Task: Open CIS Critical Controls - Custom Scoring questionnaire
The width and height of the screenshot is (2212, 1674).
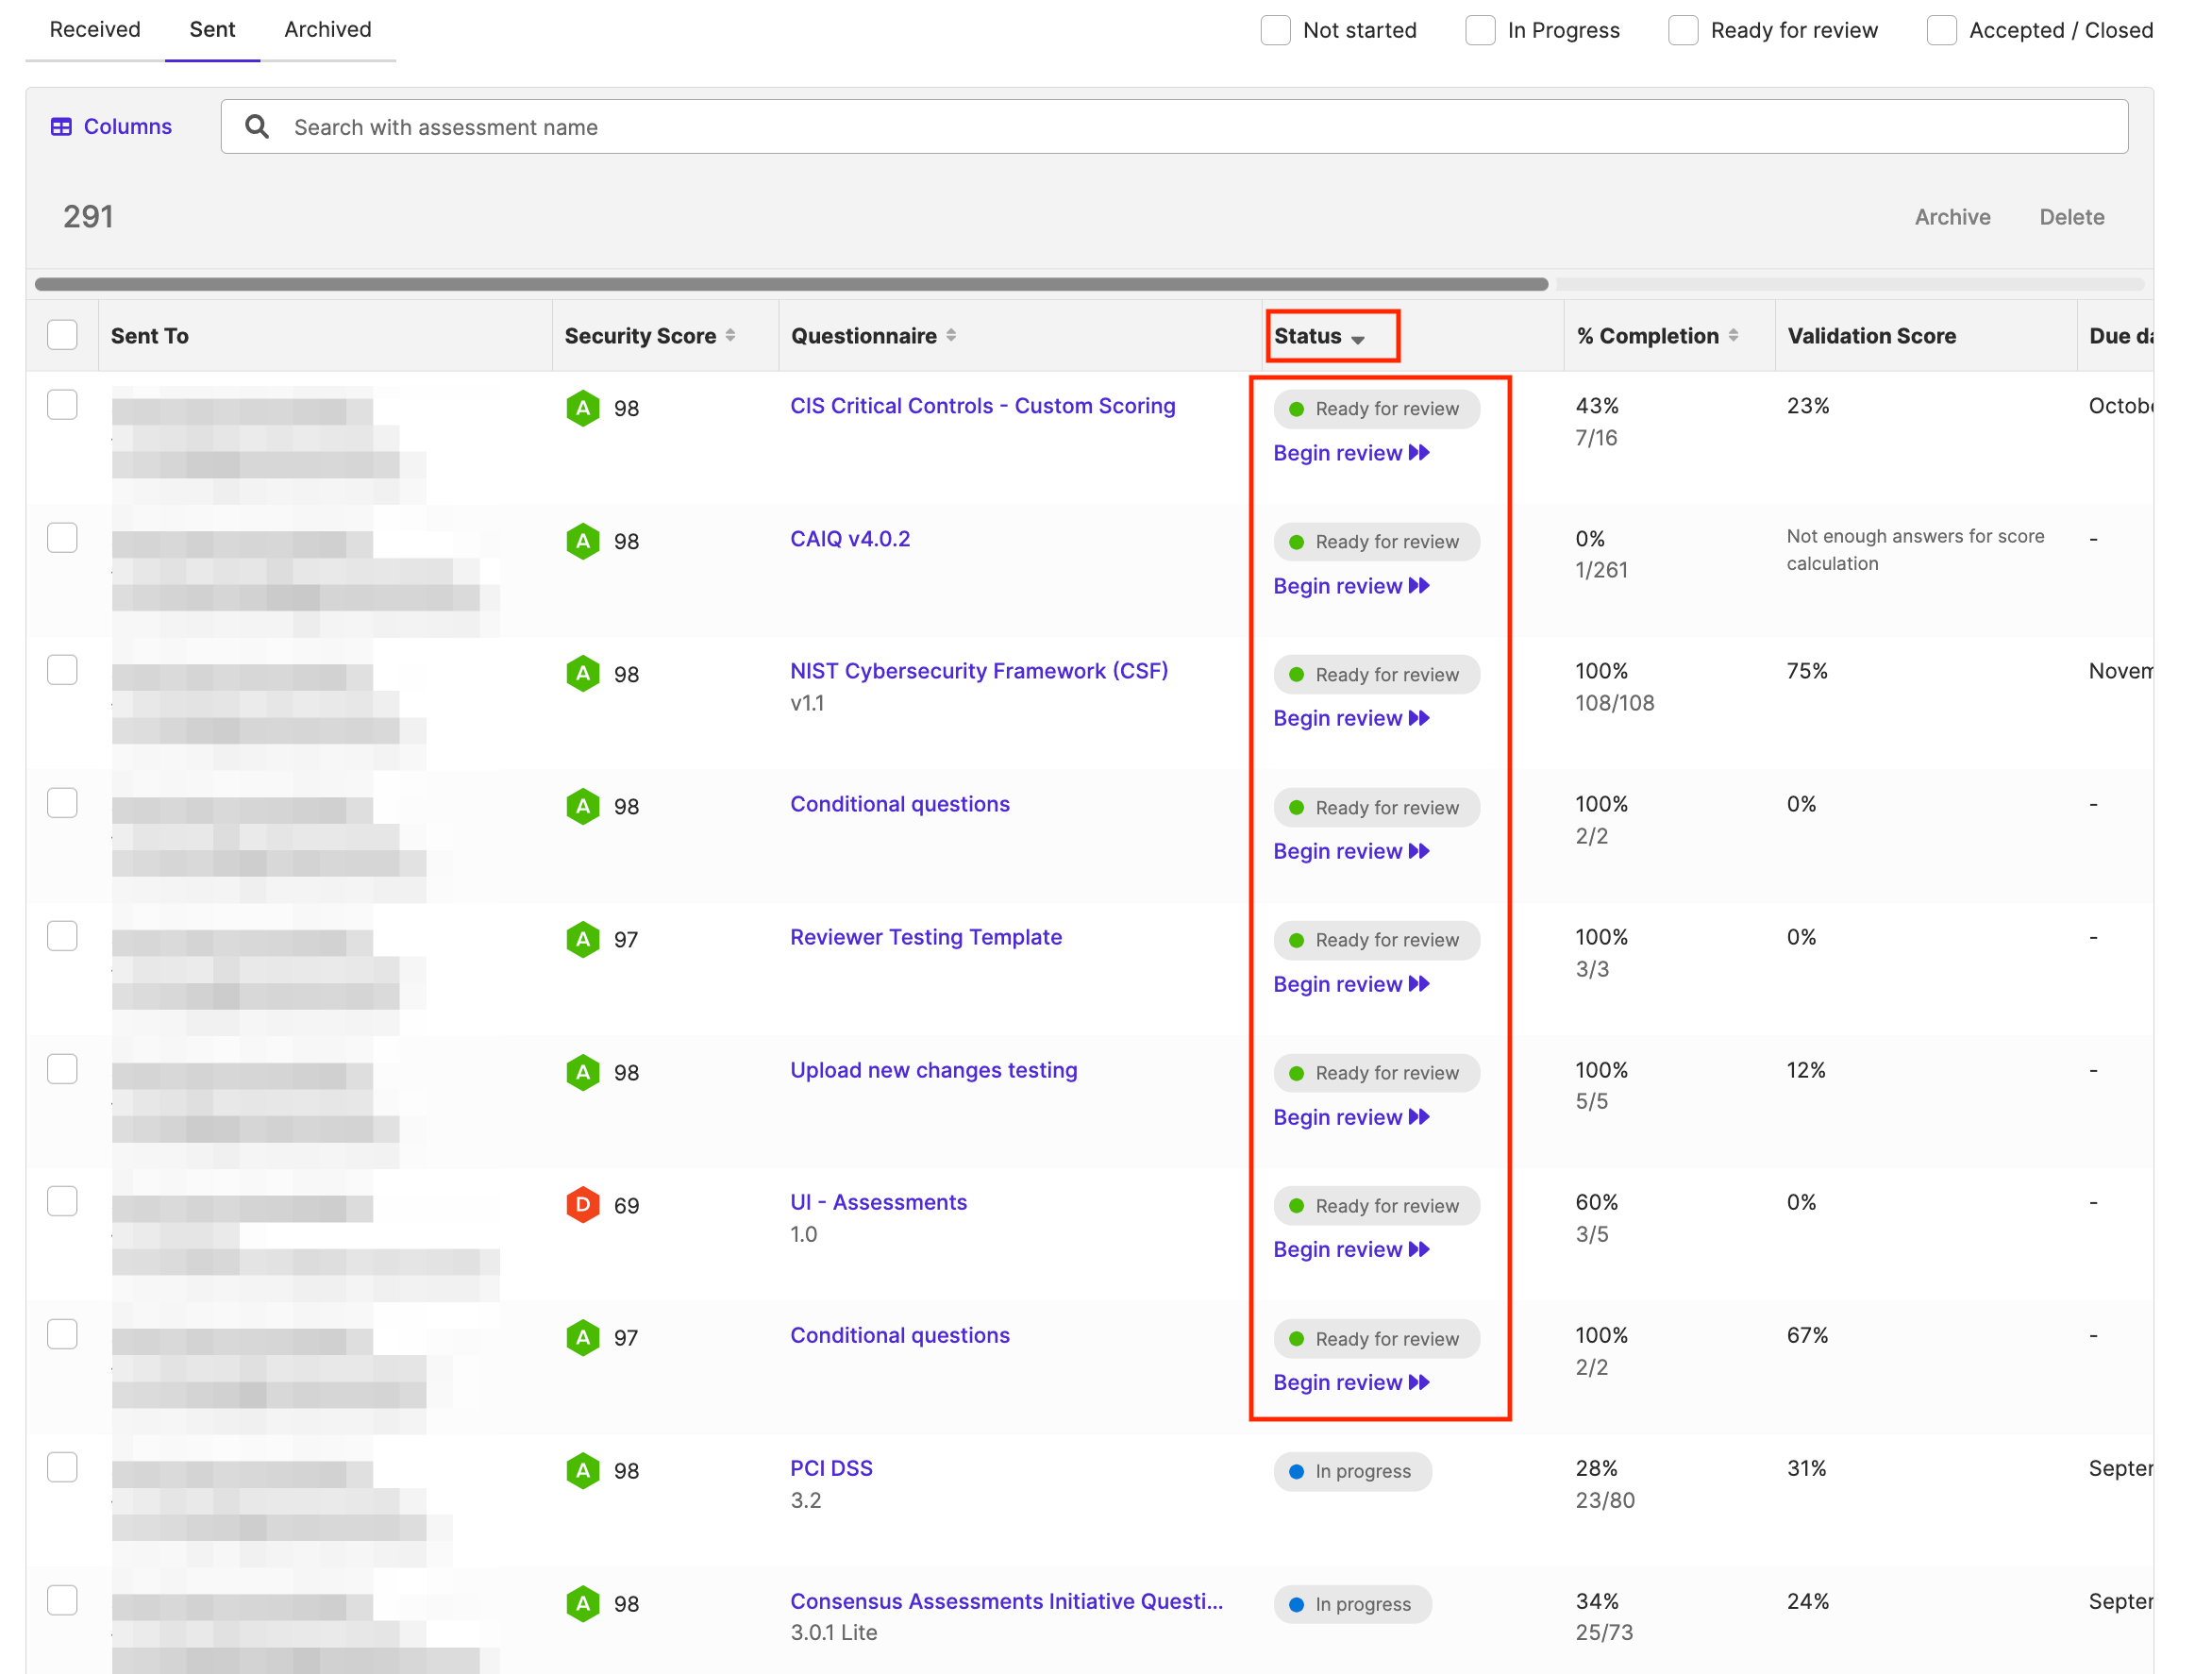Action: click(982, 406)
